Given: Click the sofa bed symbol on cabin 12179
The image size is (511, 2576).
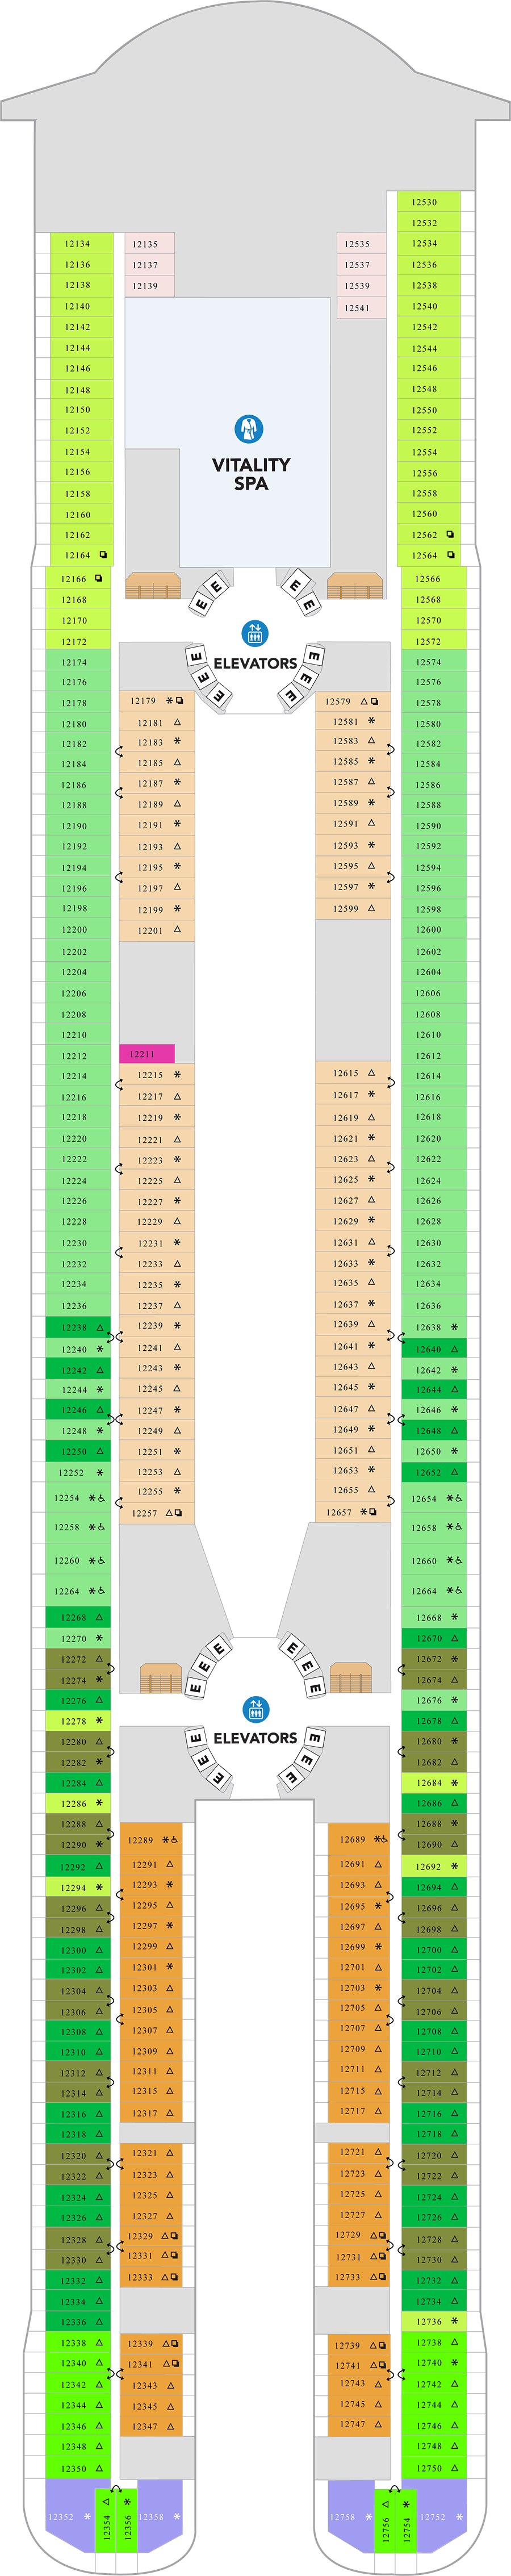Looking at the screenshot, I should tap(179, 701).
